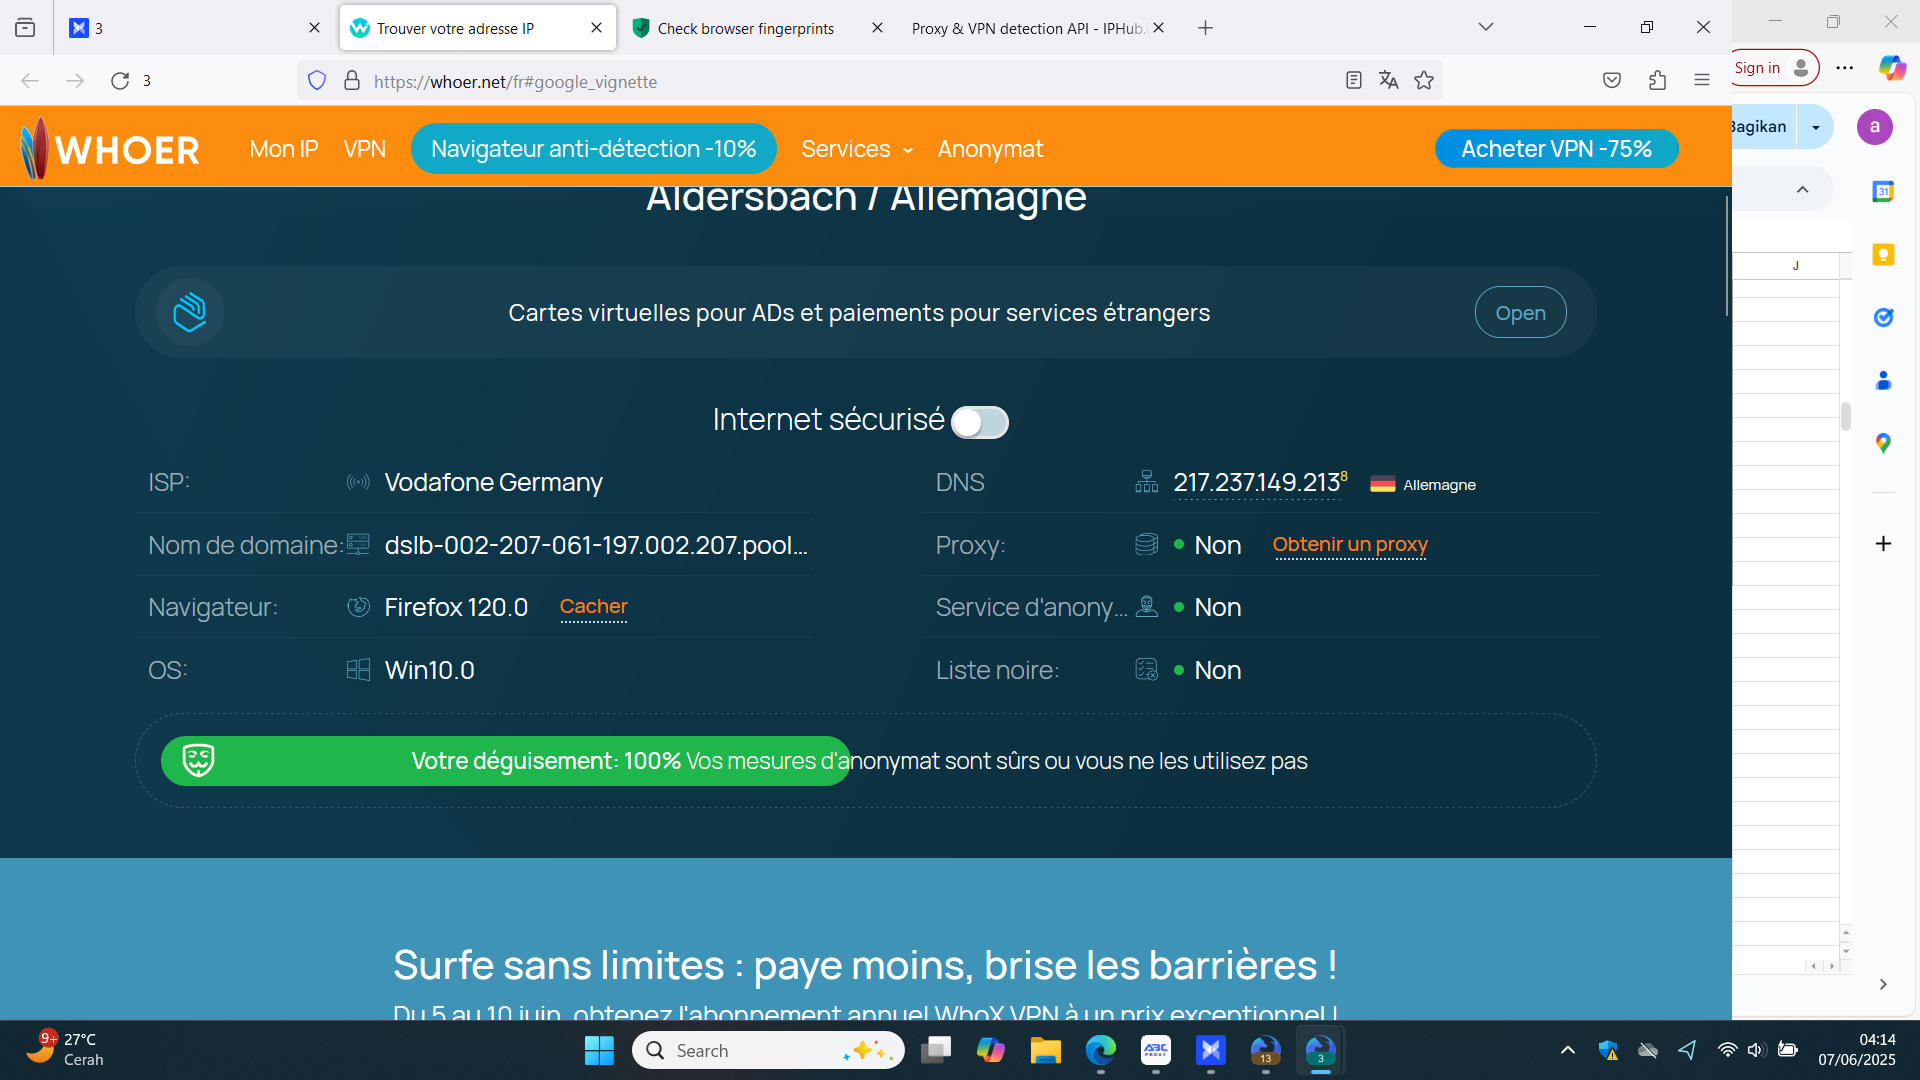Click Obtenir un proxy link
The width and height of the screenshot is (1920, 1080).
(1350, 545)
